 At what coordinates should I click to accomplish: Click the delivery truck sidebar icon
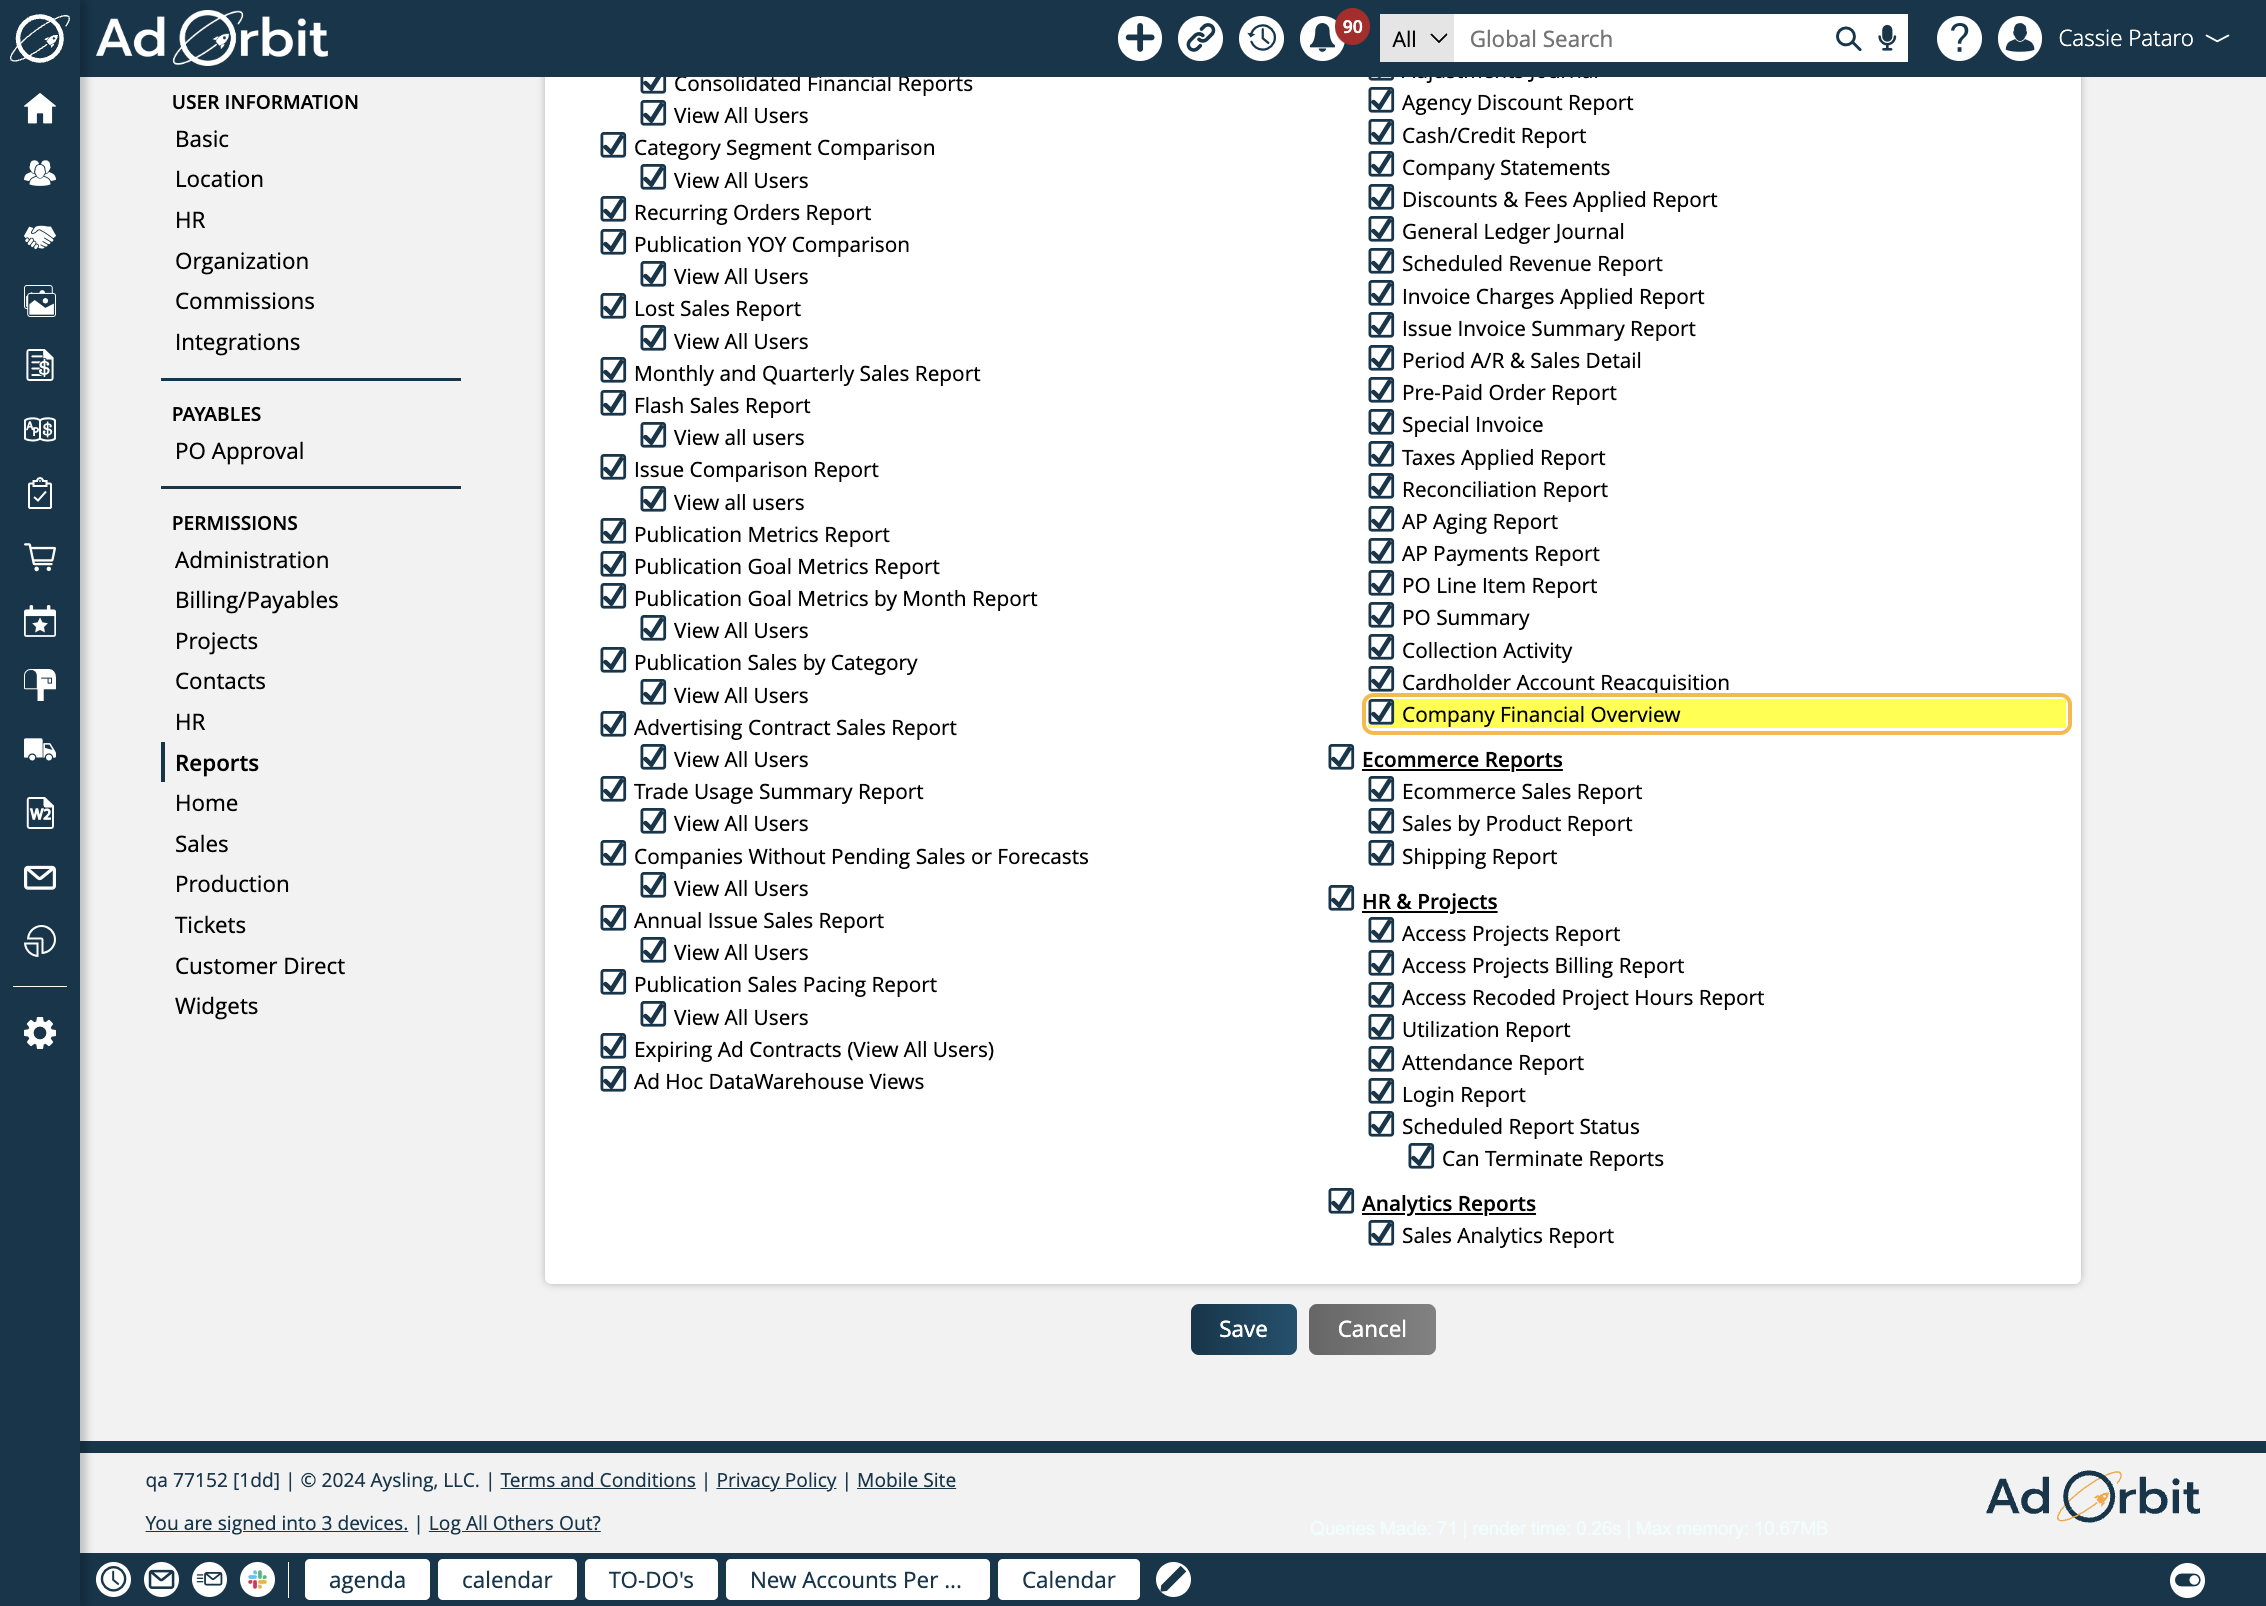click(40, 749)
